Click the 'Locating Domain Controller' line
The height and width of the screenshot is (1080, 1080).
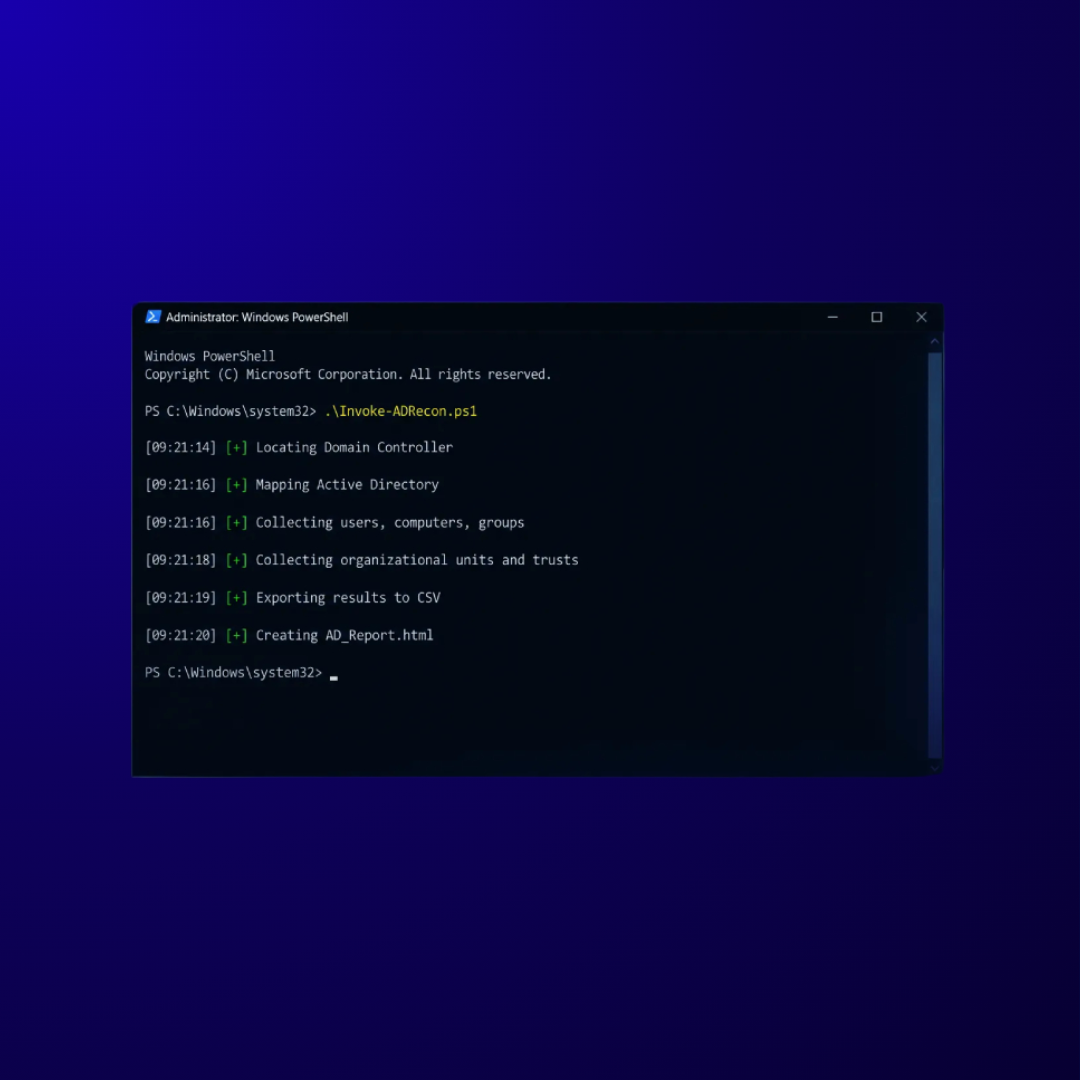point(354,448)
